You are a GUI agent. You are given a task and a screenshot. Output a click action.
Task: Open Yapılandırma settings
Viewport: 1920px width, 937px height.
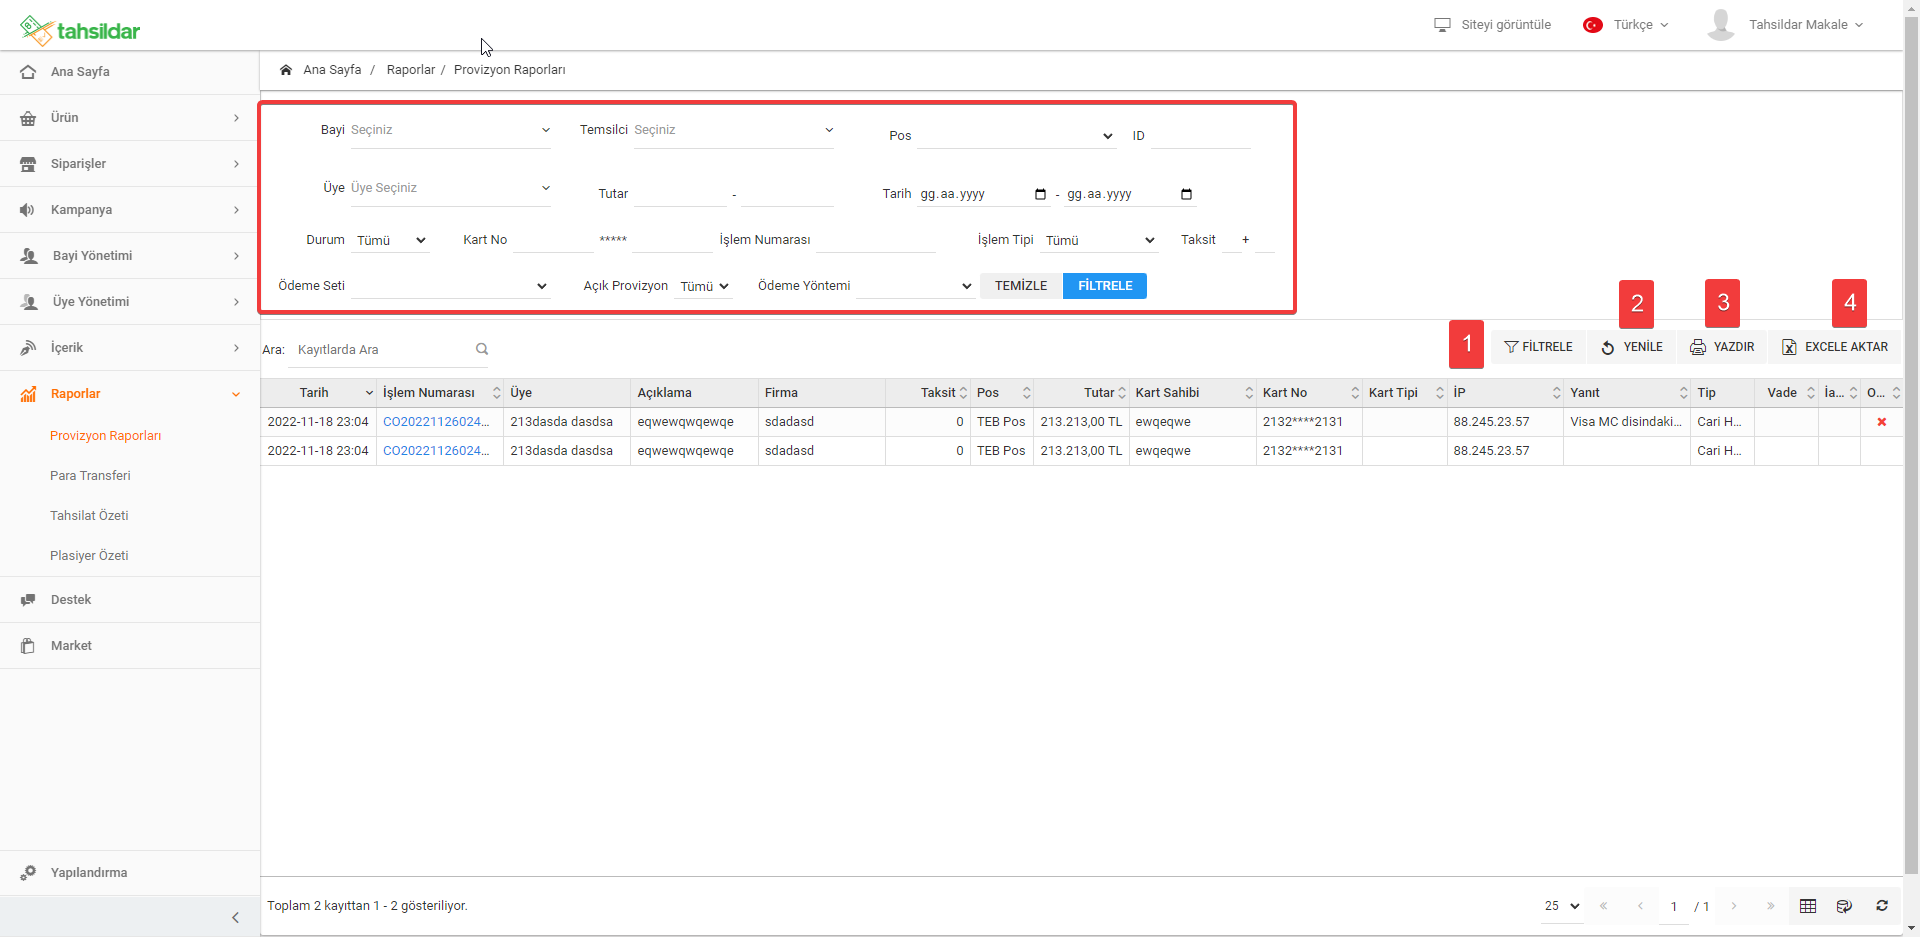tap(130, 873)
